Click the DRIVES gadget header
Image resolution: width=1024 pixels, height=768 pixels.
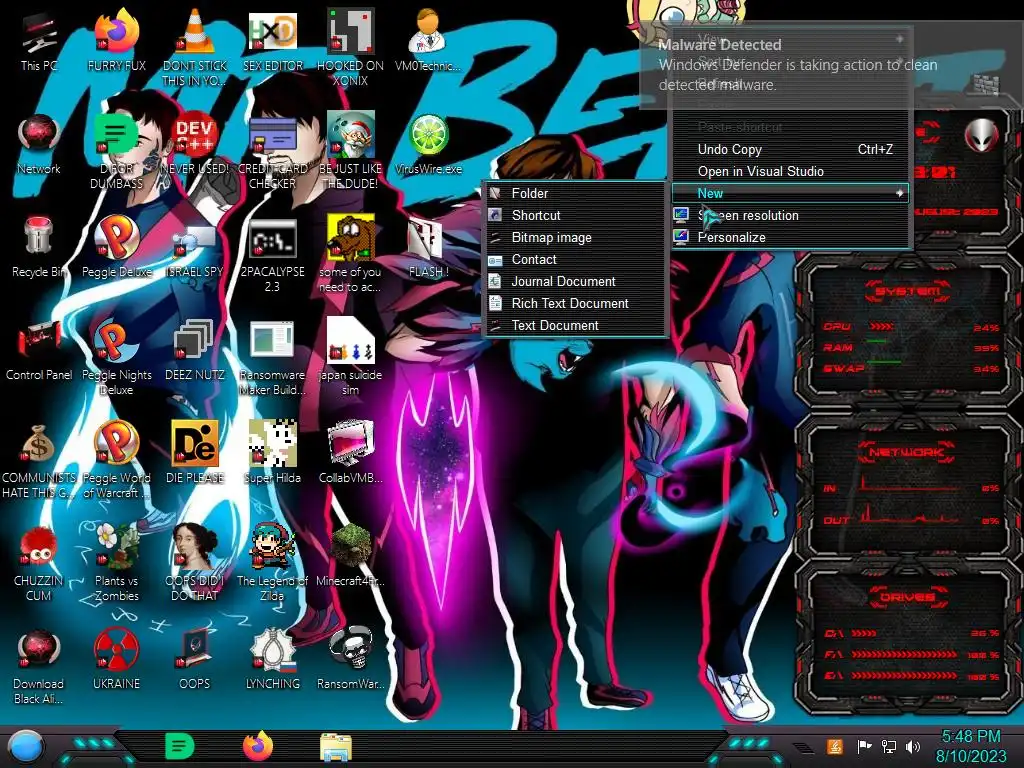coord(906,597)
